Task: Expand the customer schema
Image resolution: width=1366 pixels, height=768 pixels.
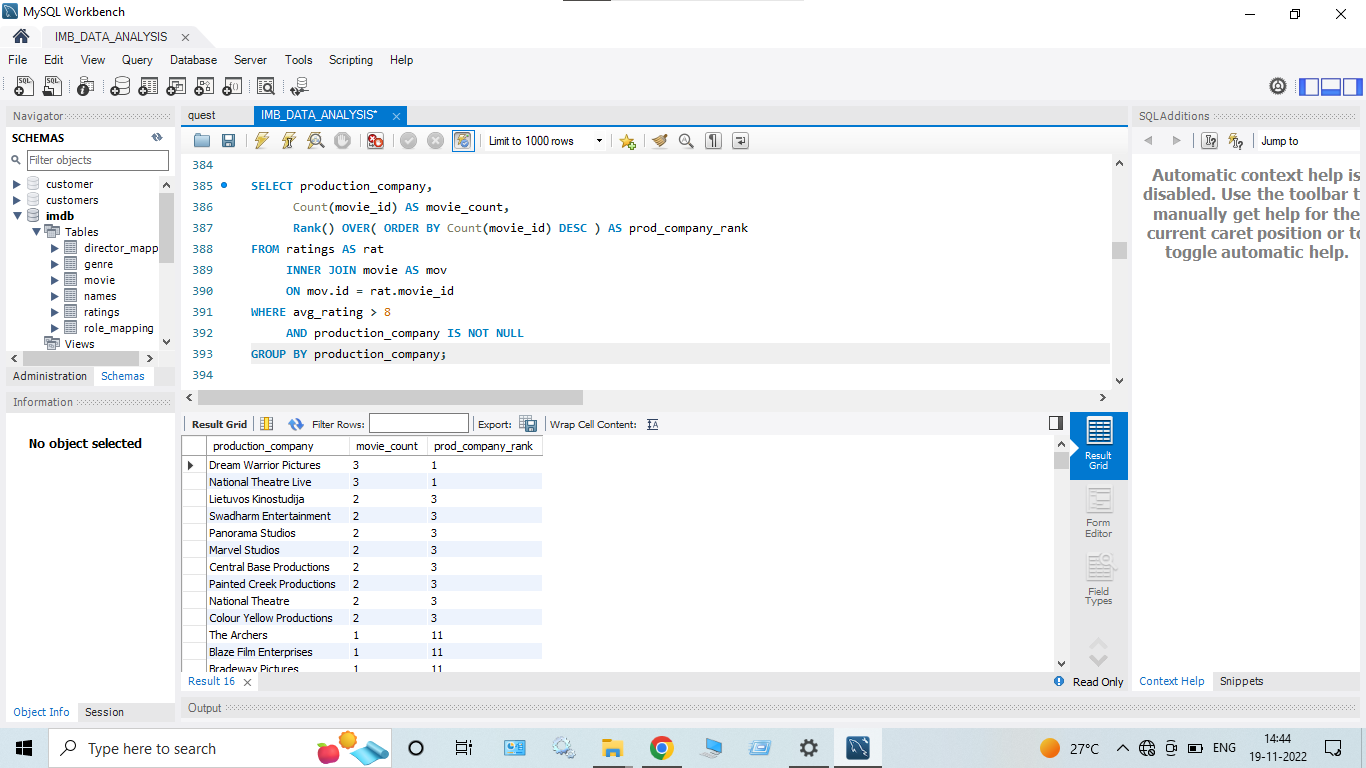Action: point(17,184)
